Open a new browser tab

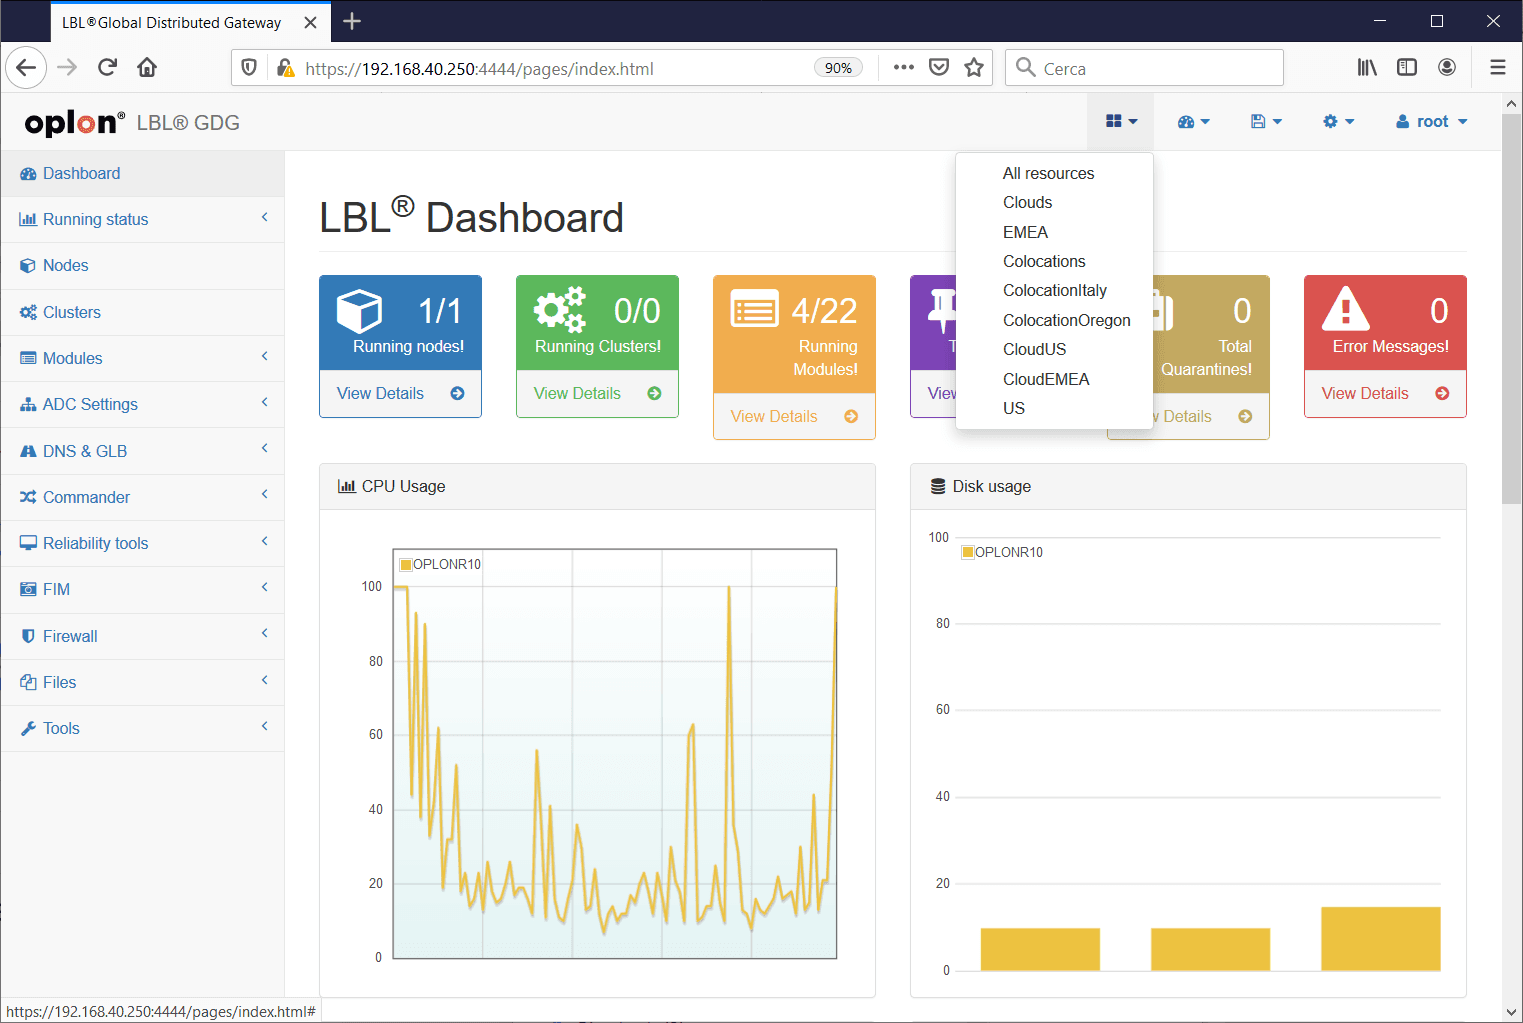point(351,21)
